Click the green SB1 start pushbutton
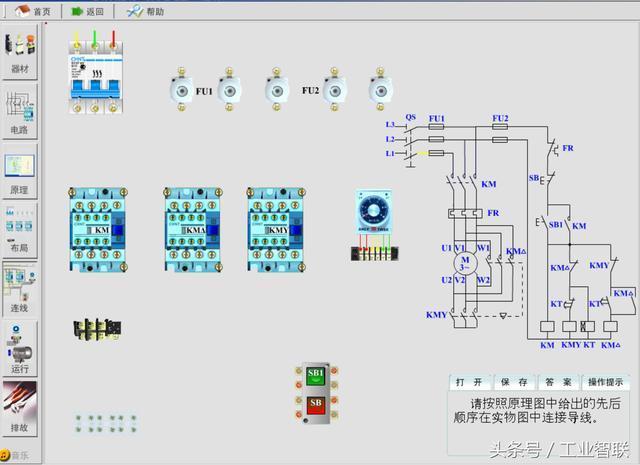 [316, 376]
